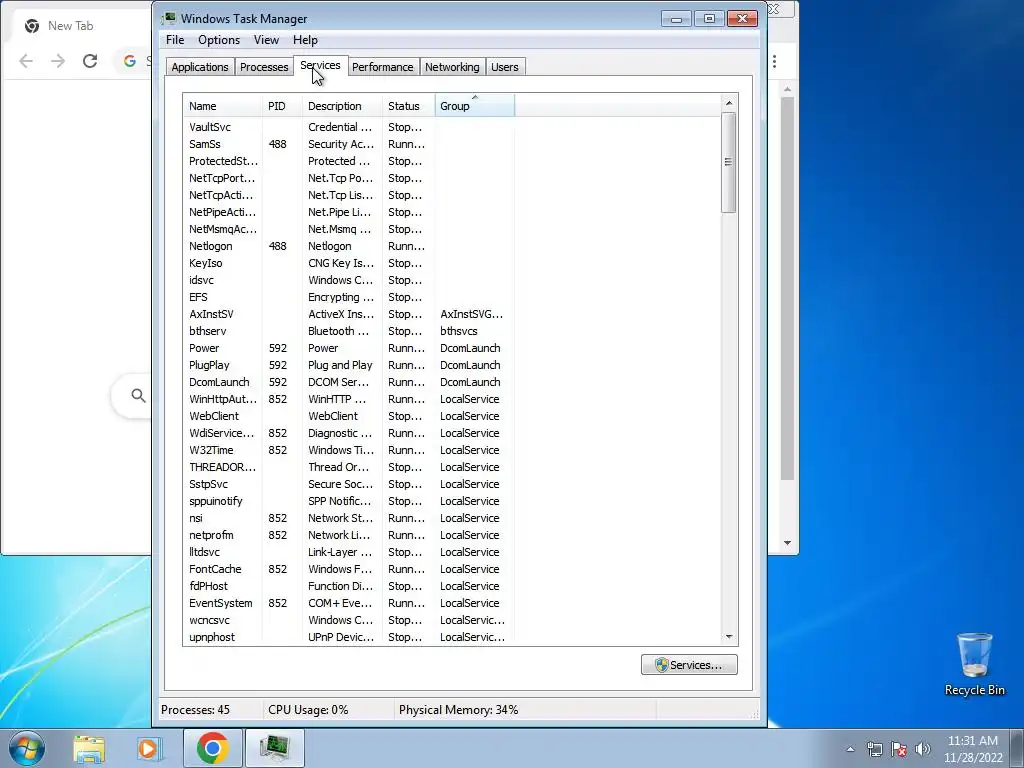Reverse sorting on the Group column header
This screenshot has height=768, width=1024.
(x=475, y=106)
